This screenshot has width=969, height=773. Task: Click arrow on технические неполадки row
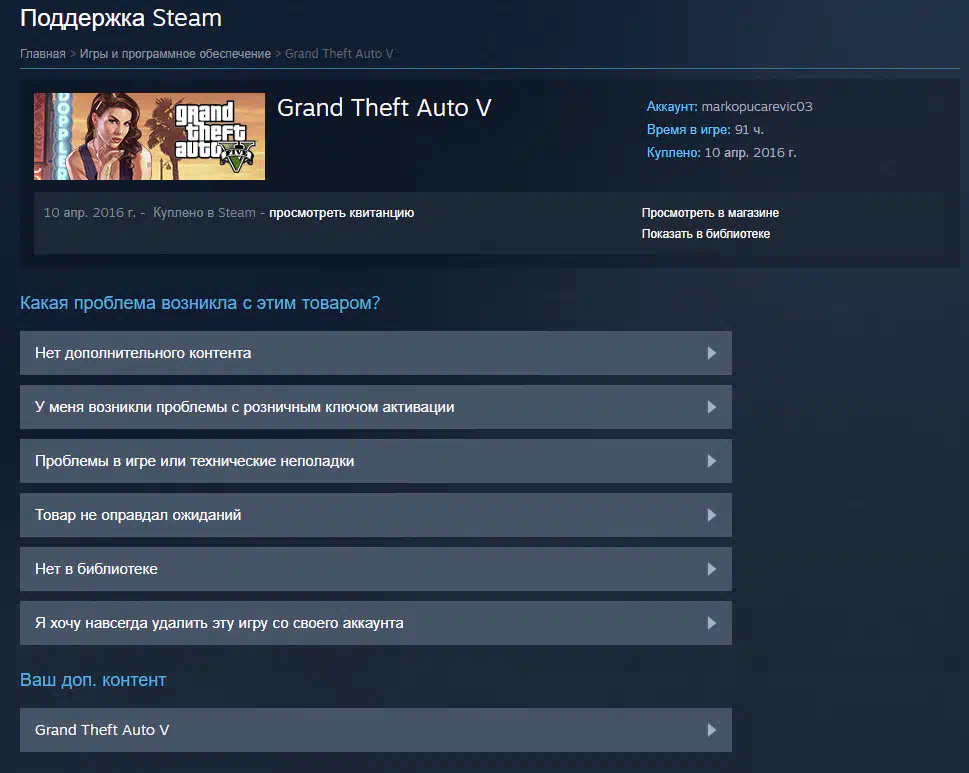click(711, 461)
